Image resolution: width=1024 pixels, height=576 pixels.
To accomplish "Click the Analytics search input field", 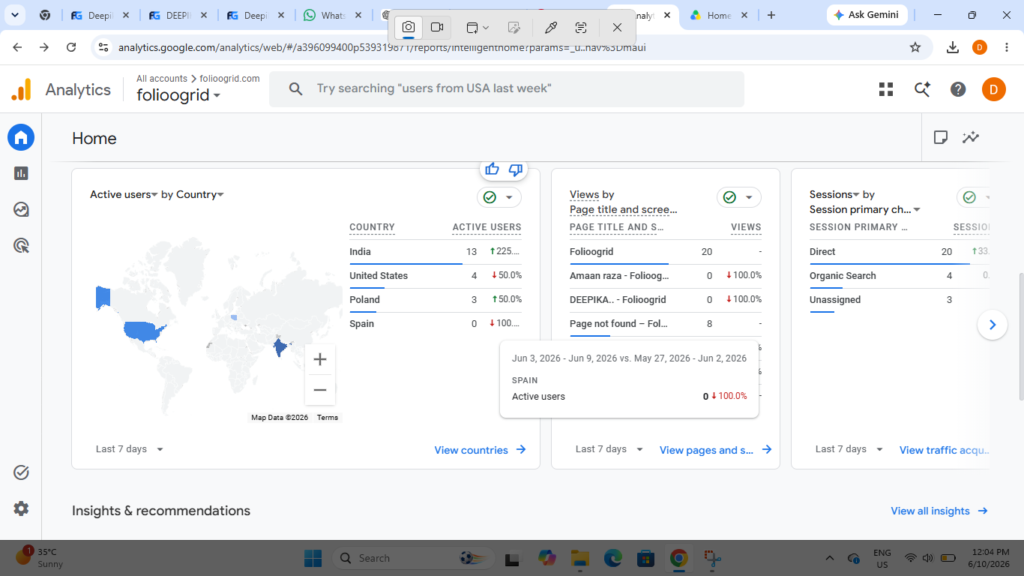I will pos(506,89).
